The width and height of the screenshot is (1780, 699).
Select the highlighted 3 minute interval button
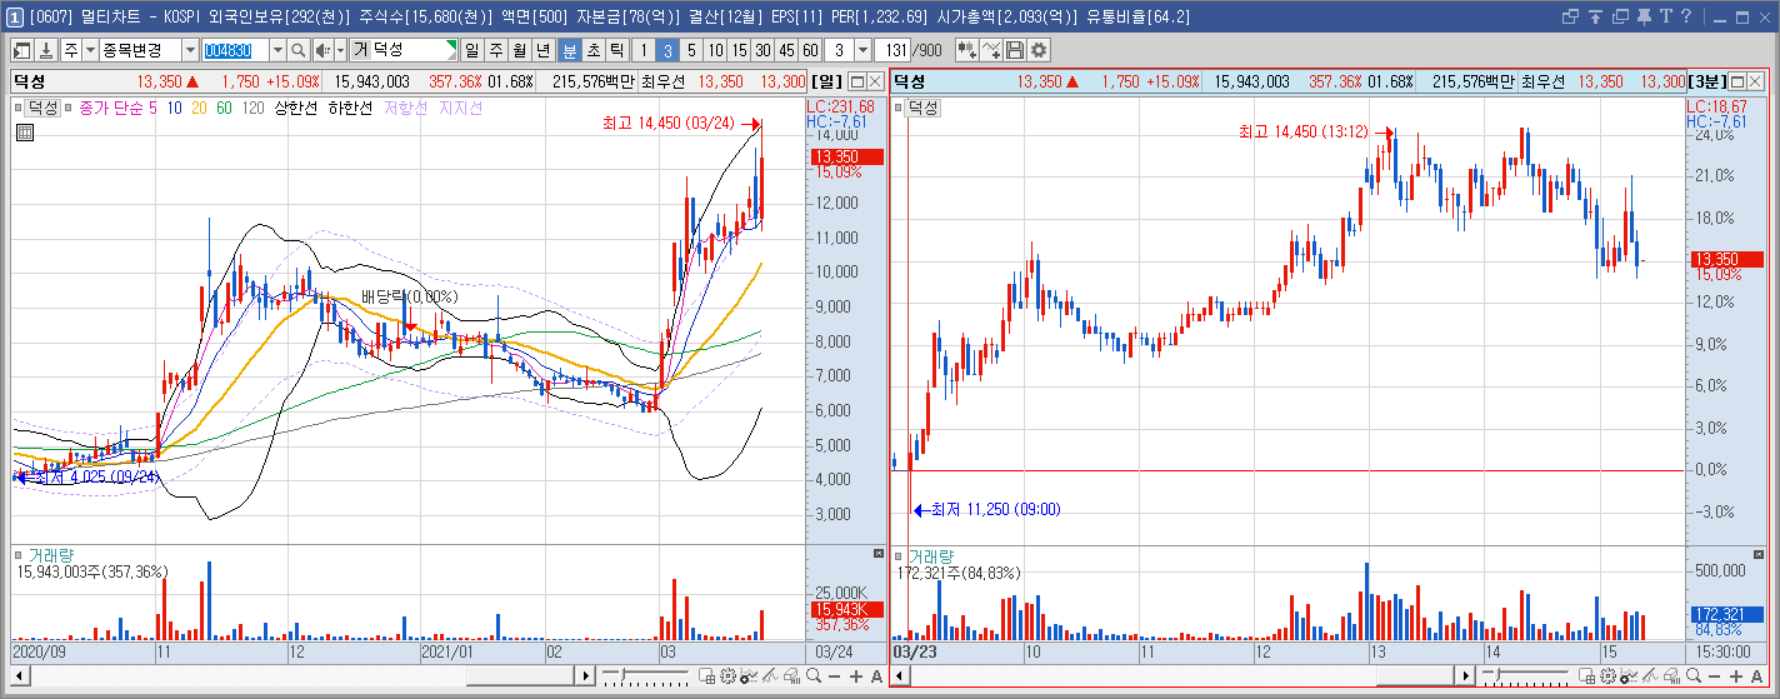click(667, 50)
